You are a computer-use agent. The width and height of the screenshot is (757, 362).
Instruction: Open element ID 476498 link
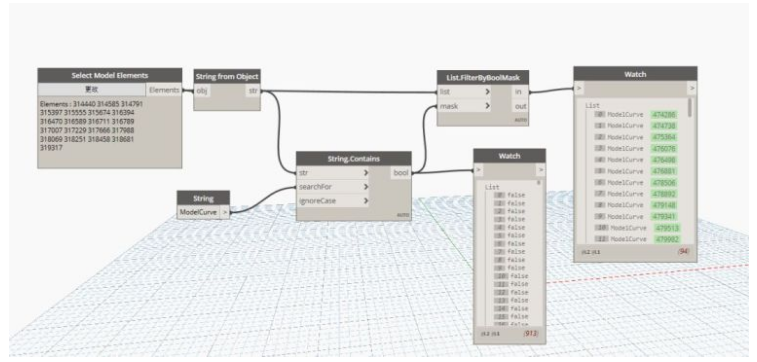click(664, 160)
